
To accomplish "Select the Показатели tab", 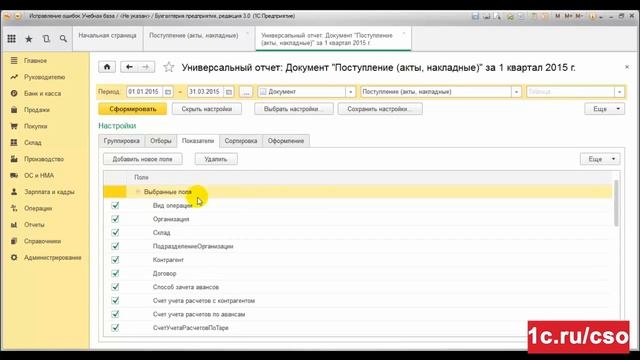I will point(198,141).
